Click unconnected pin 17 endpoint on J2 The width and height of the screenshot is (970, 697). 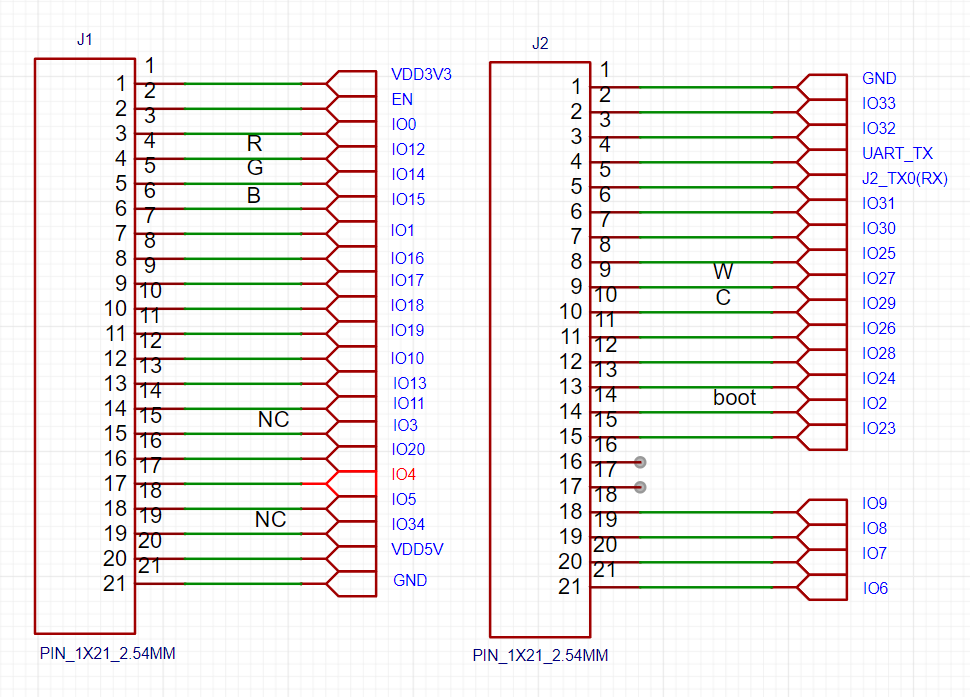640,487
